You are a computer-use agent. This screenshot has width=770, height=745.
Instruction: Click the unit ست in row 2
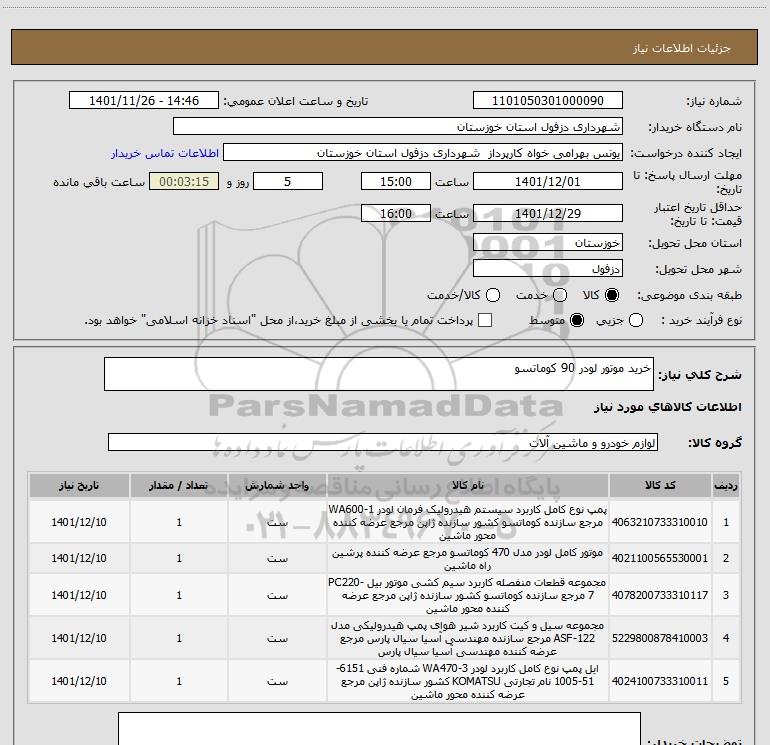pyautogui.click(x=277, y=559)
